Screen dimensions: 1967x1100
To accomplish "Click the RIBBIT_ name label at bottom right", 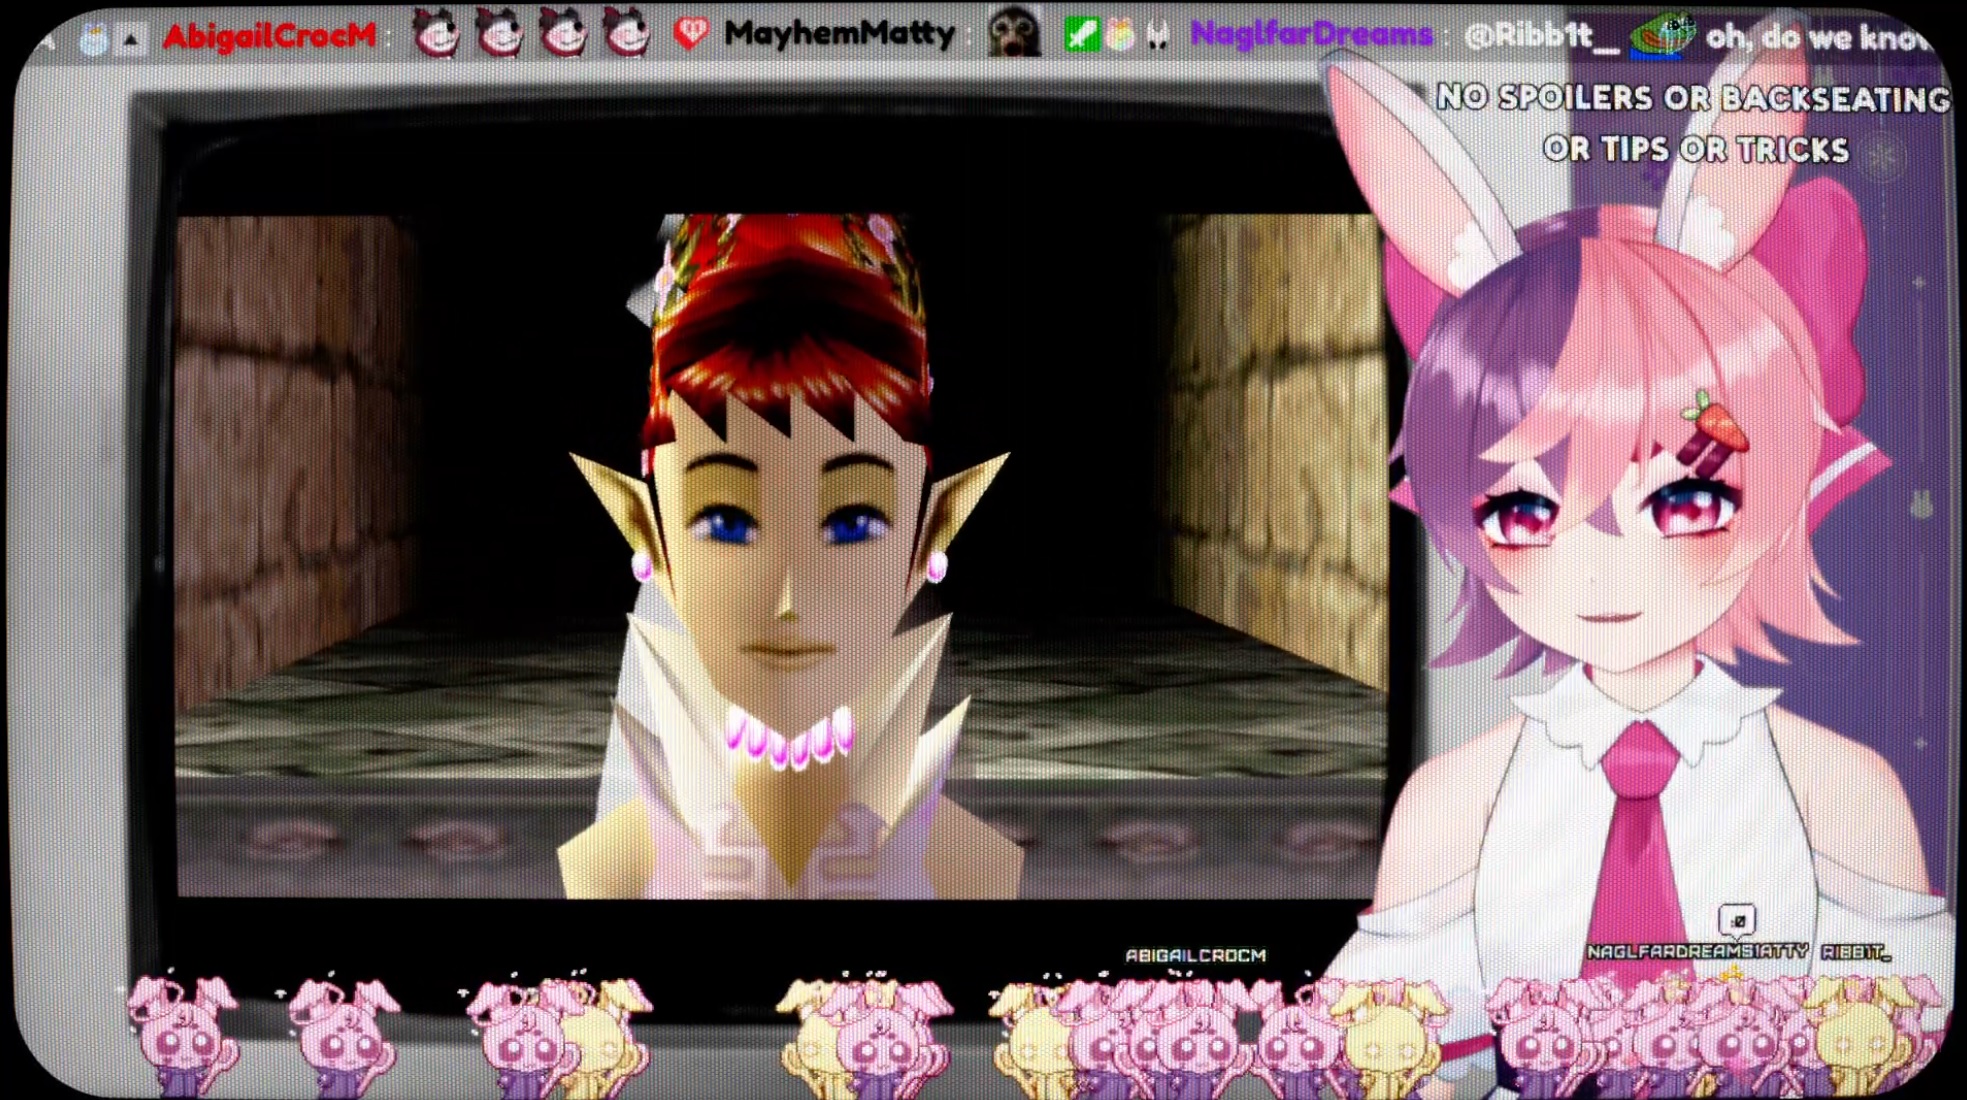I will coord(1855,952).
